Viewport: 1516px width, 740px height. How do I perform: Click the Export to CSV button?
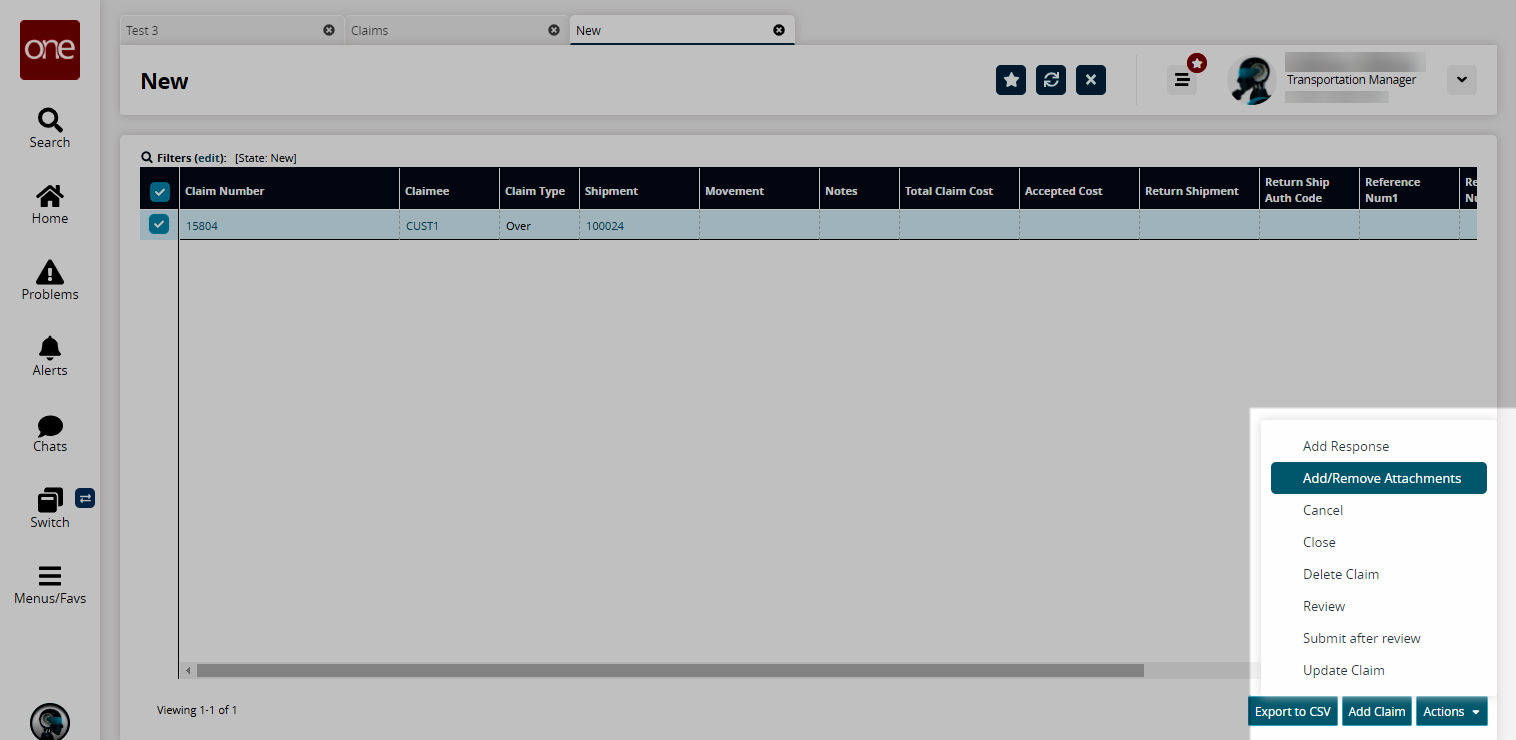click(1293, 711)
